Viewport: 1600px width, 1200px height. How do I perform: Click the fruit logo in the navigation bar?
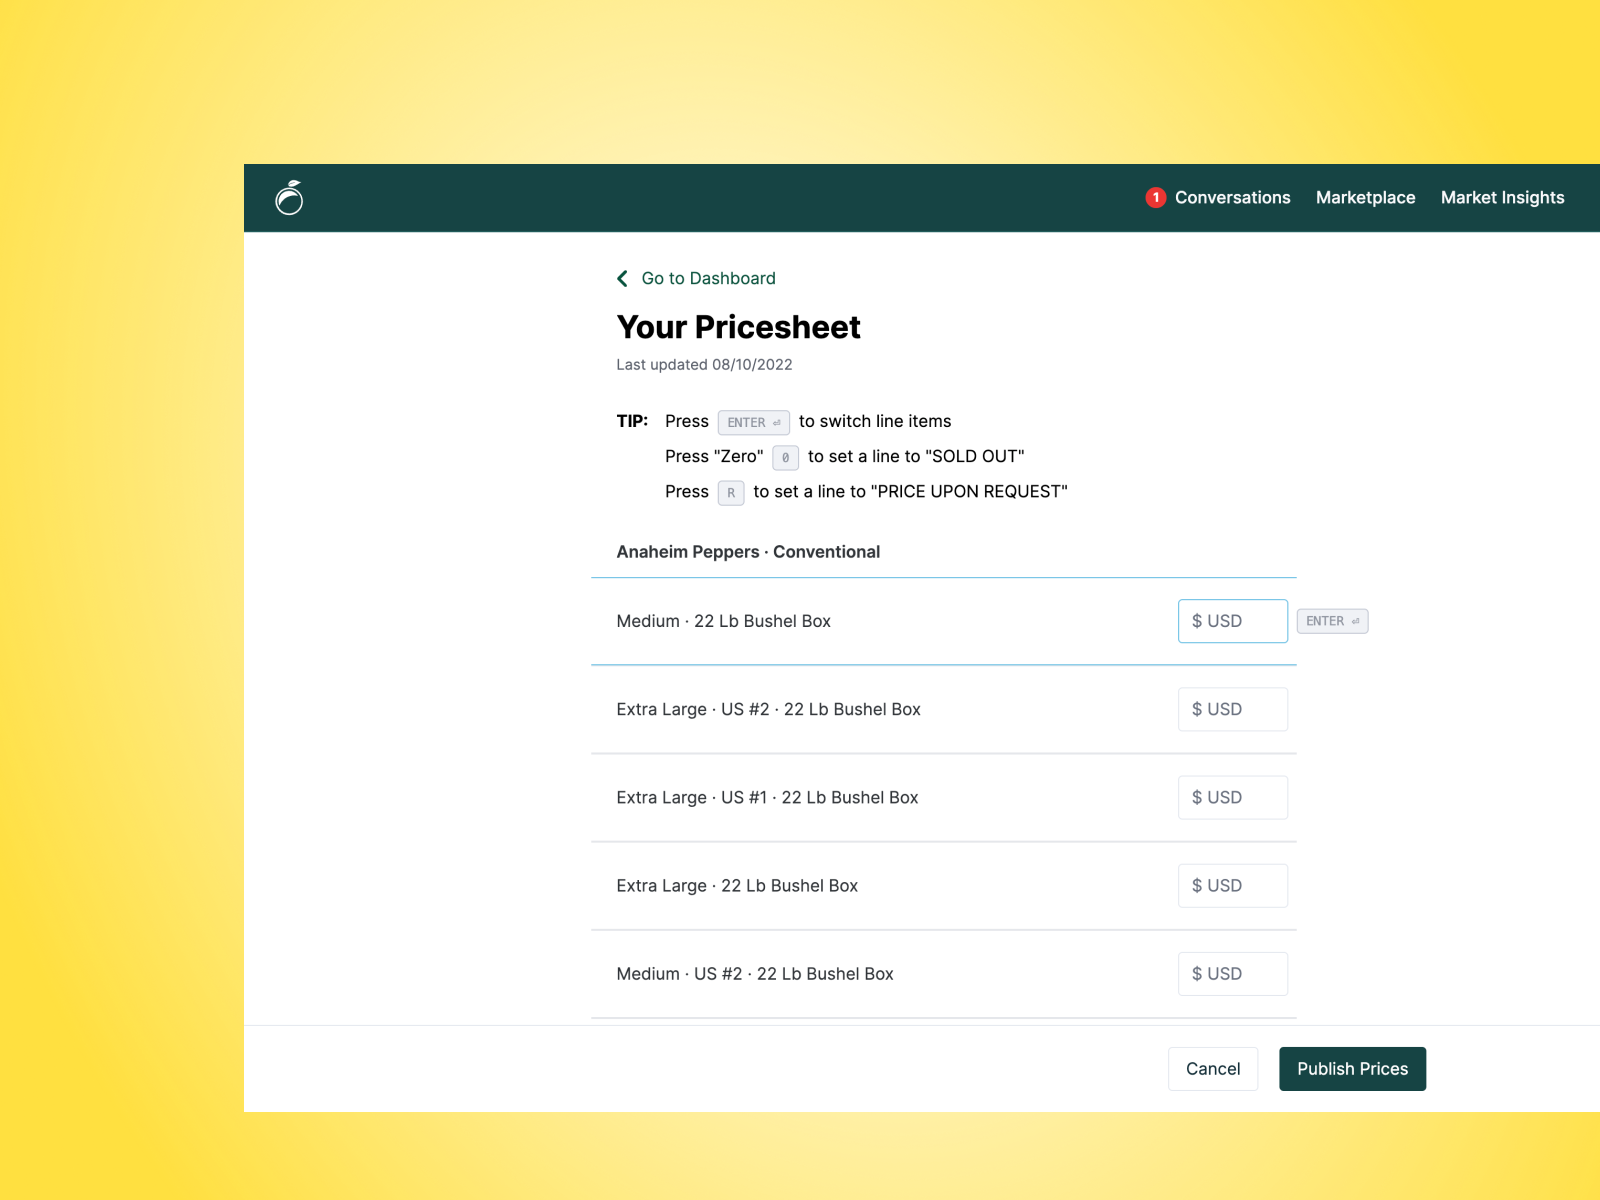tap(291, 197)
